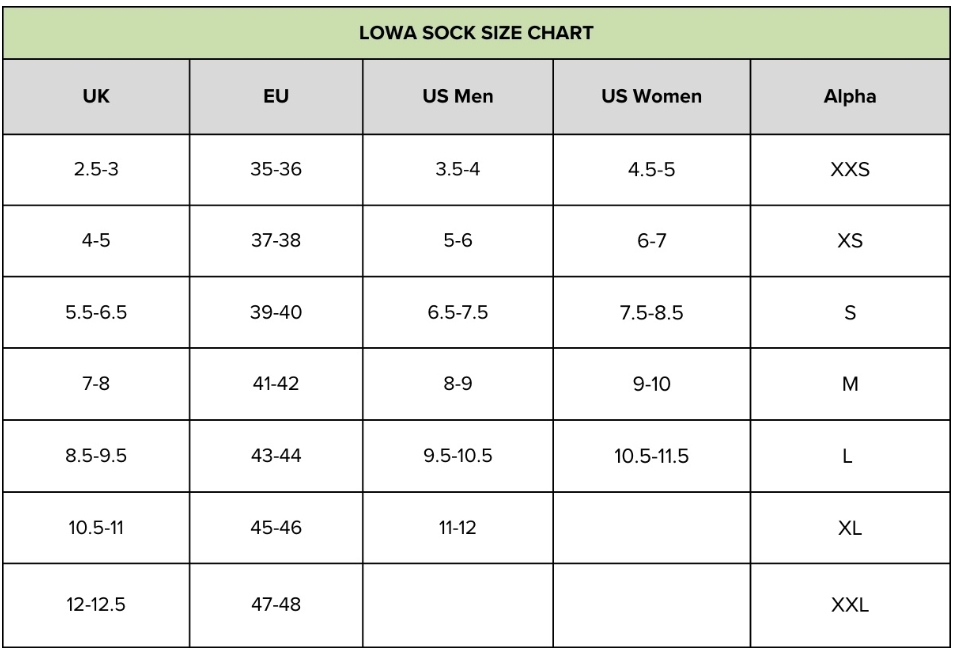Click the LOWA SOCK SIZE CHART title

tap(476, 32)
